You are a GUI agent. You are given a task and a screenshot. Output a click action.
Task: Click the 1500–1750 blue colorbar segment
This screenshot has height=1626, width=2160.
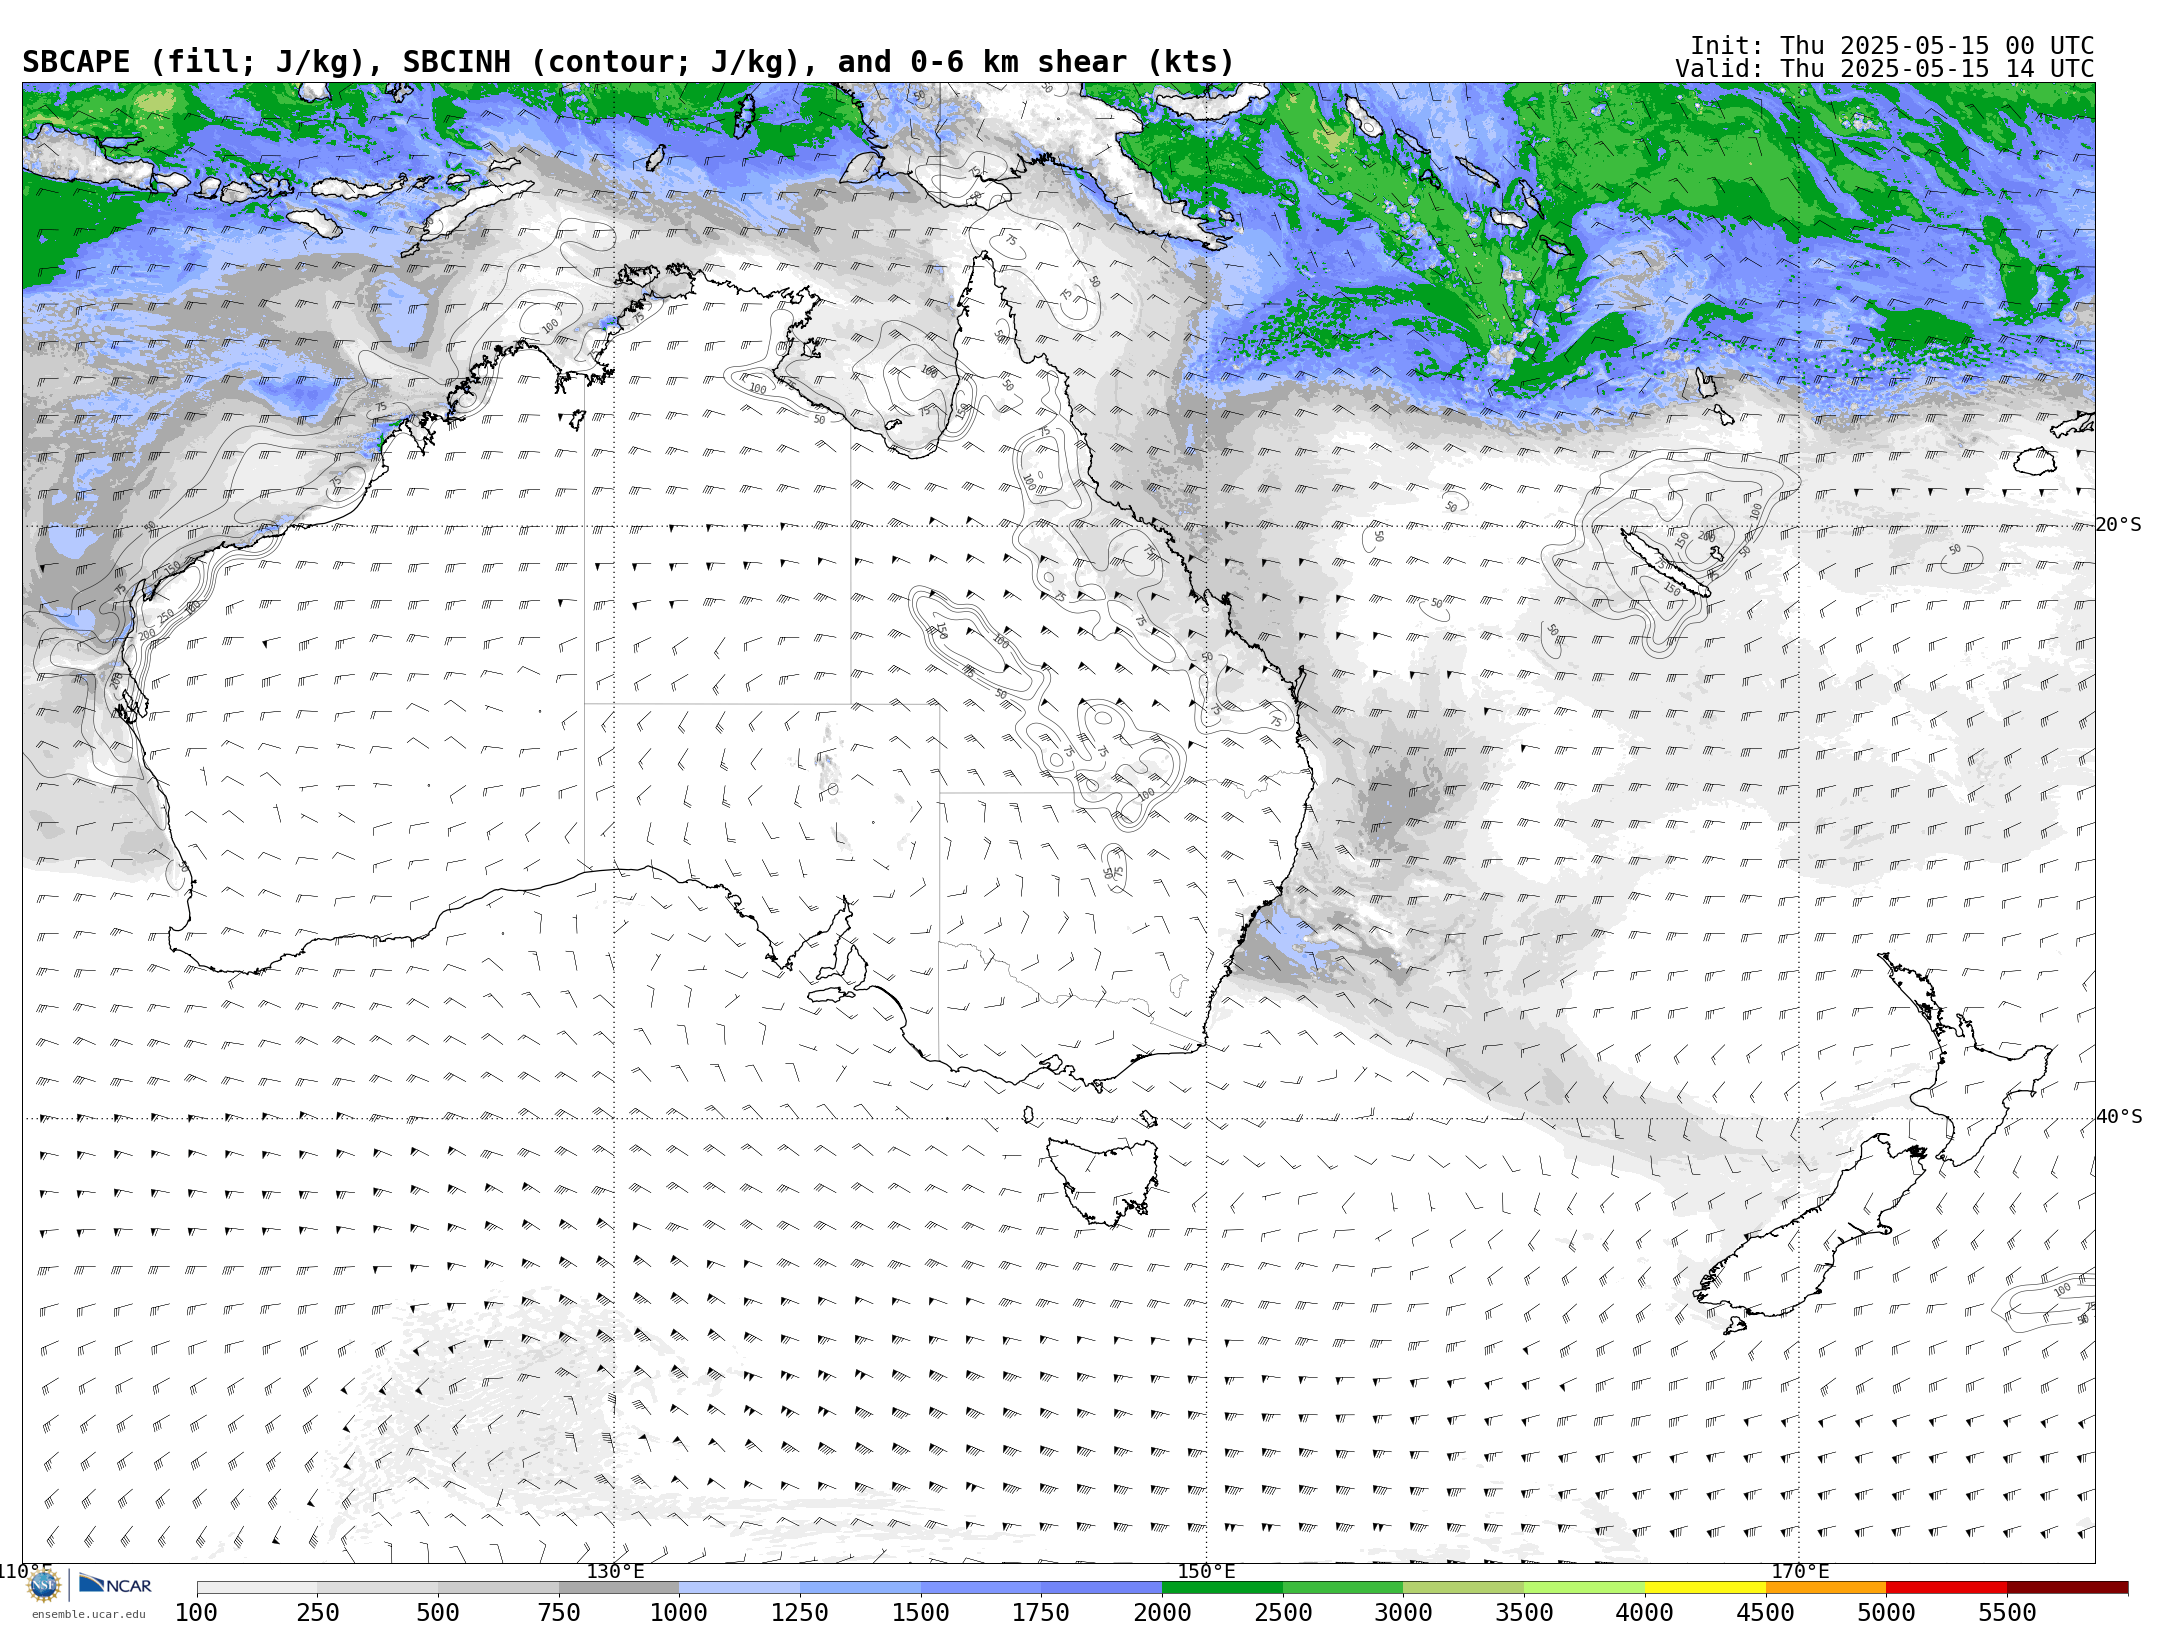click(981, 1588)
